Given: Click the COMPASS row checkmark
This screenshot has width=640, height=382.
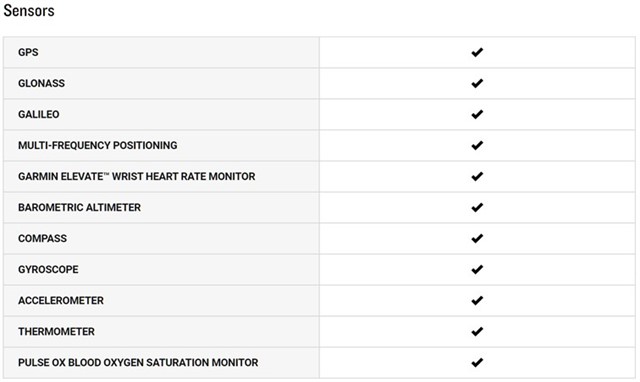Looking at the screenshot, I should coord(477,238).
